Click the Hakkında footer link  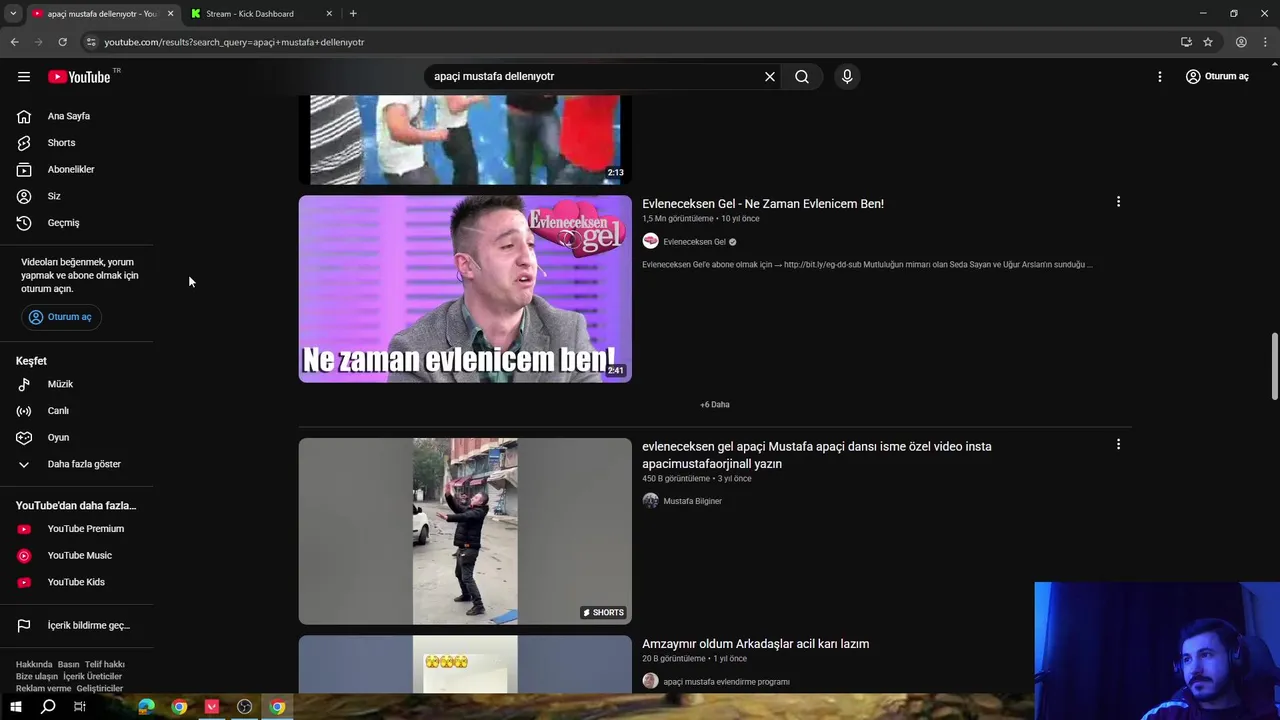[x=34, y=665]
